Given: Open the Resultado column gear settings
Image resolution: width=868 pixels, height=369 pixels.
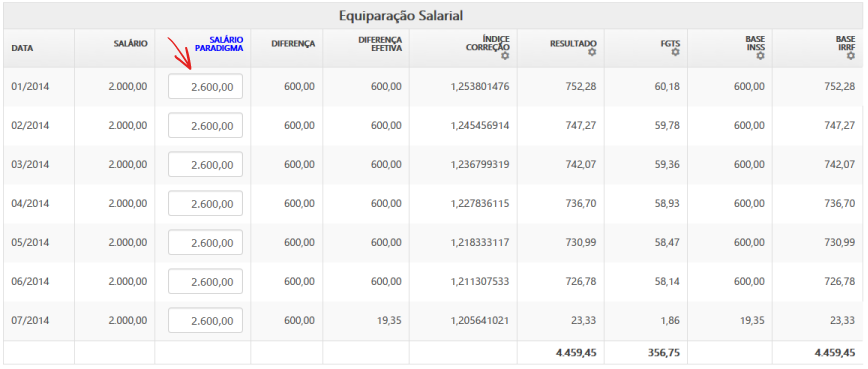Looking at the screenshot, I should click(592, 52).
